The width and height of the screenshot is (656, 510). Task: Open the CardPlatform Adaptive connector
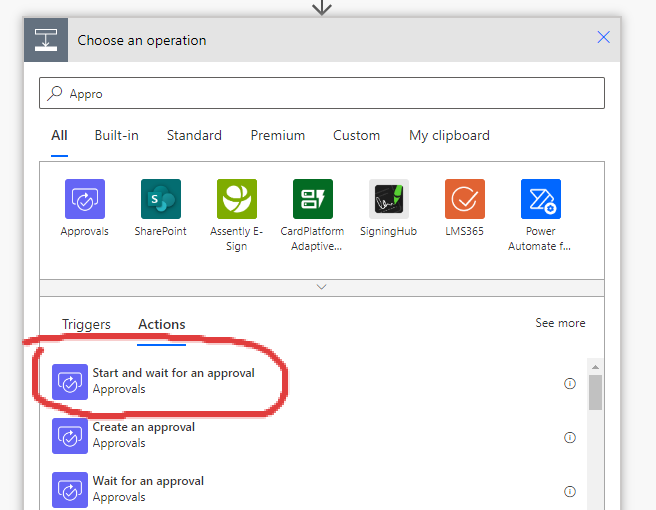point(313,199)
